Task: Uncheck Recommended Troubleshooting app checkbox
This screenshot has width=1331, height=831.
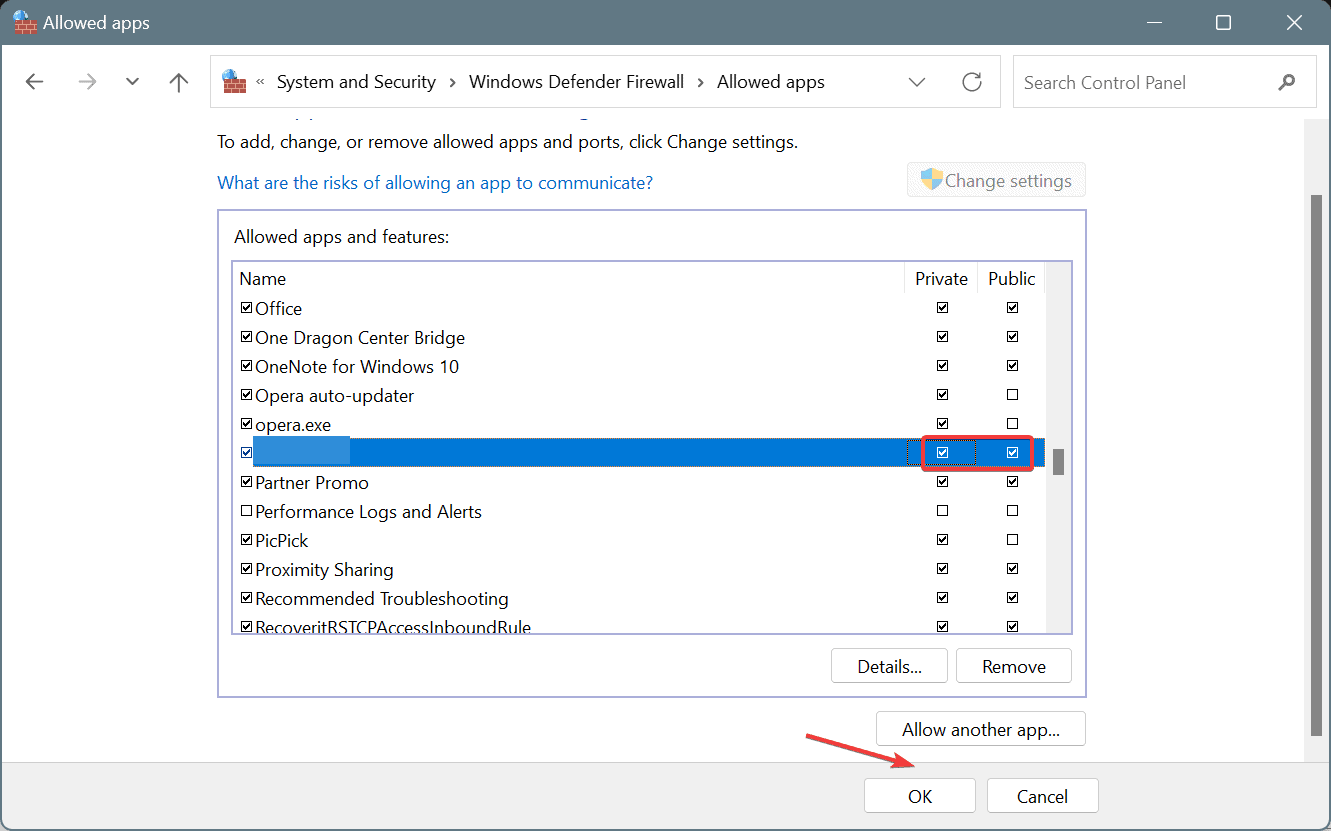Action: [246, 598]
